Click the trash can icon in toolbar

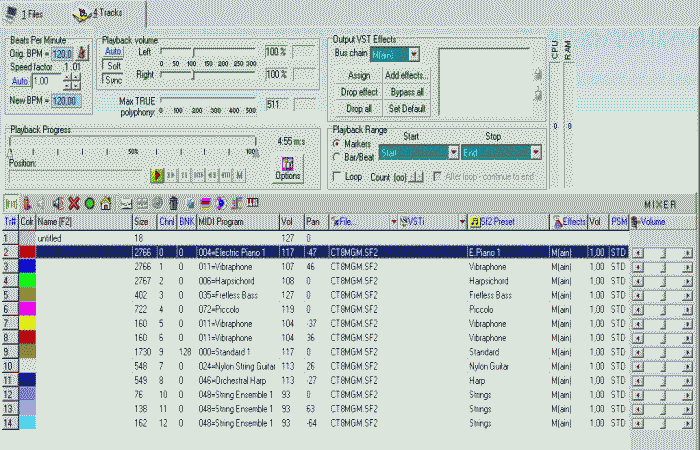tap(173, 203)
